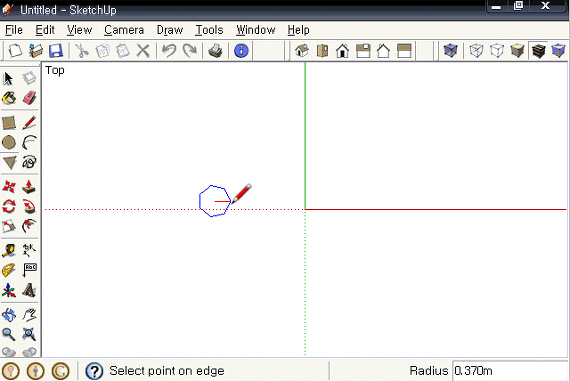Viewport: 570px width, 381px height.
Task: Click the Zoom Extents tool
Action: (29, 334)
